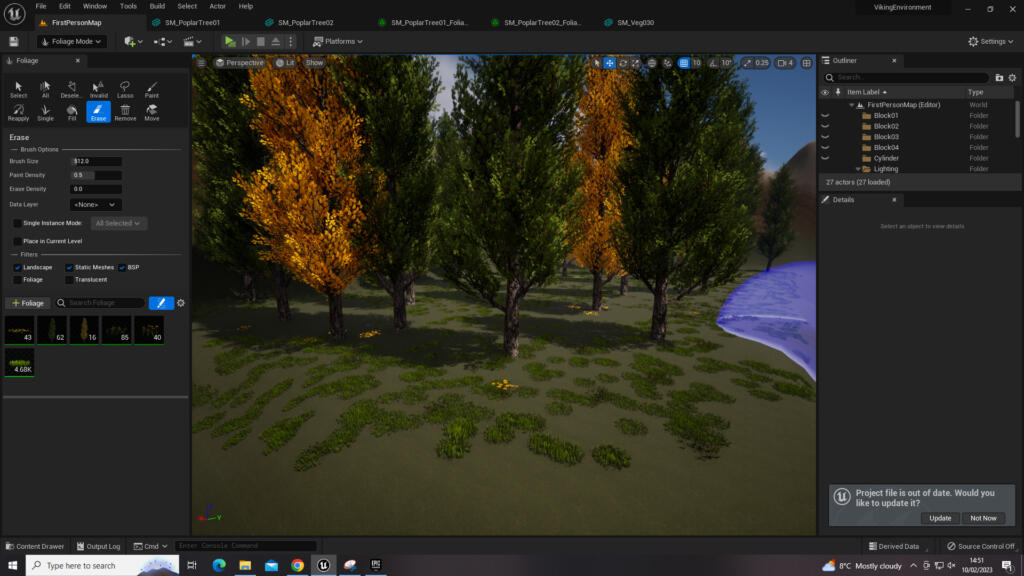This screenshot has height=576, width=1024.
Task: Open the Data Layer dropdown
Action: pos(96,204)
